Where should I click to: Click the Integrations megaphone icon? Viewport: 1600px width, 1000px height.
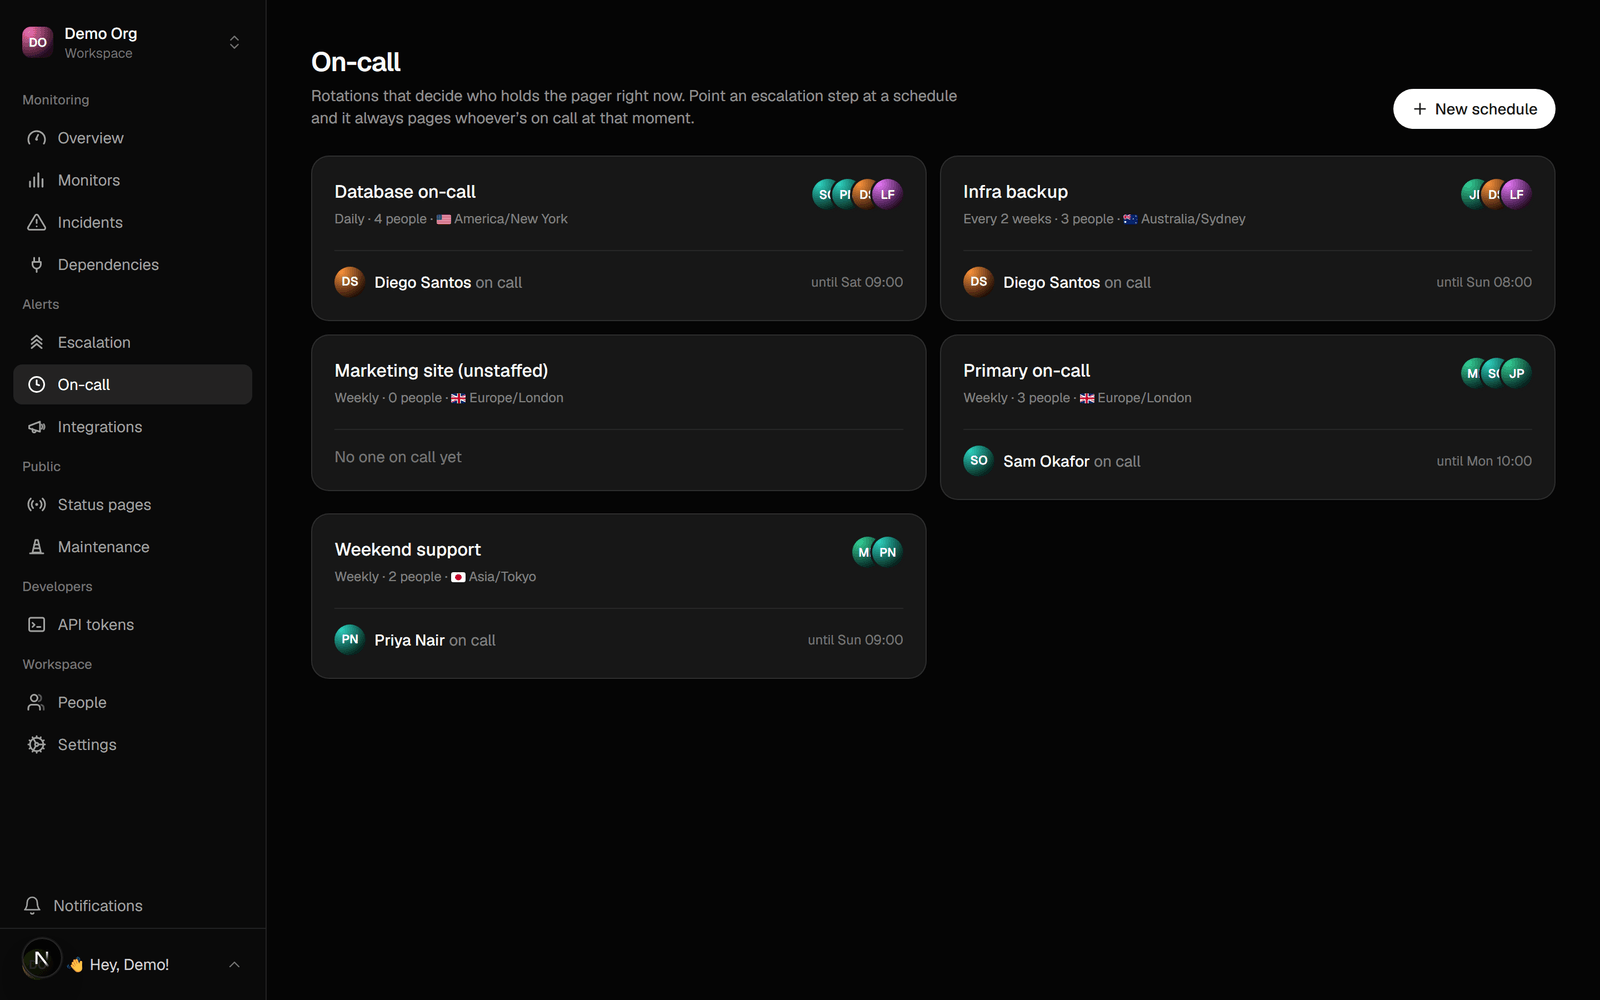37,426
